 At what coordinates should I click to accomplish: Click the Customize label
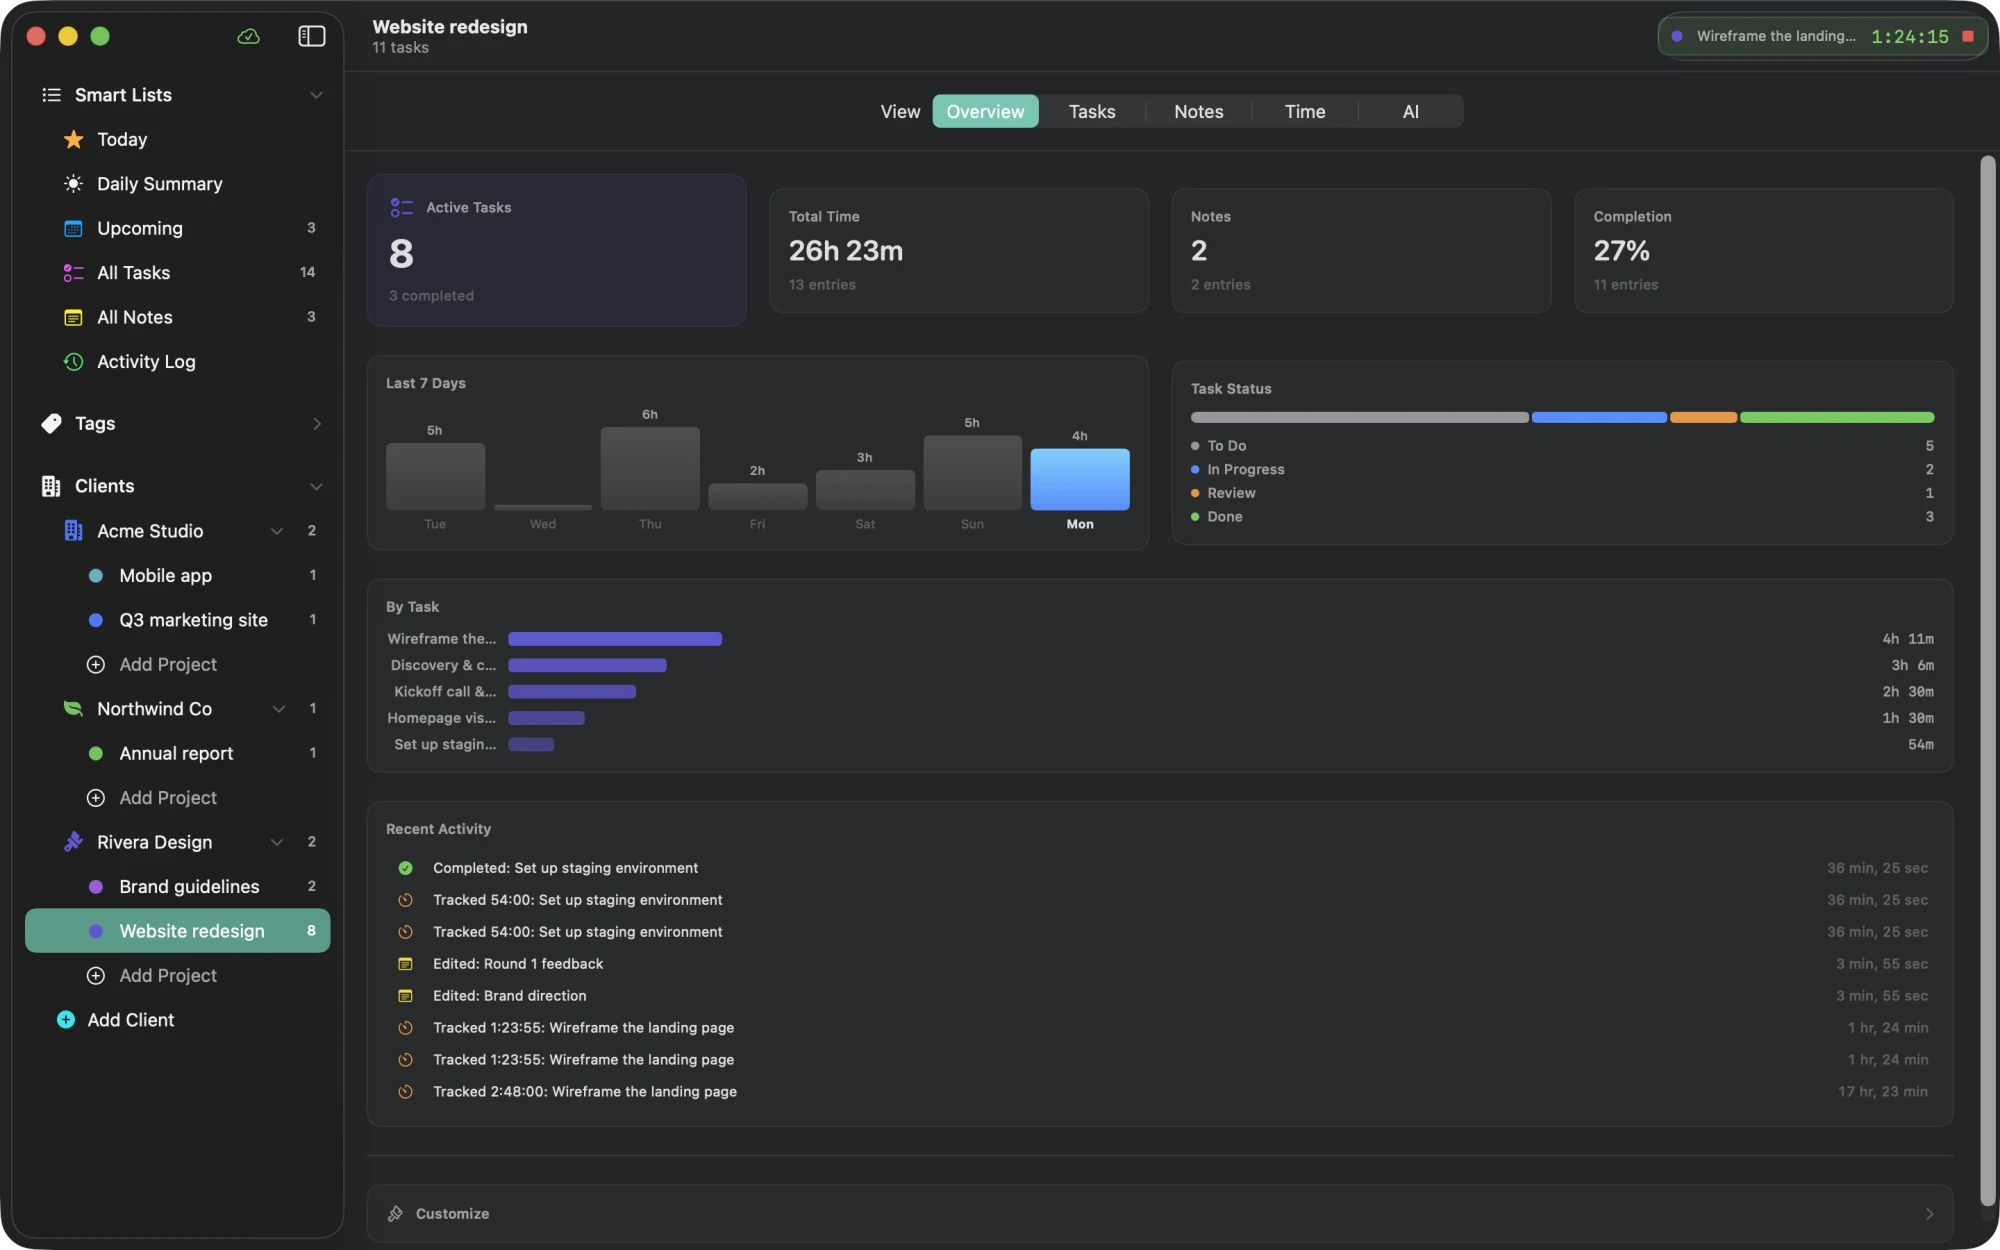coord(452,1214)
